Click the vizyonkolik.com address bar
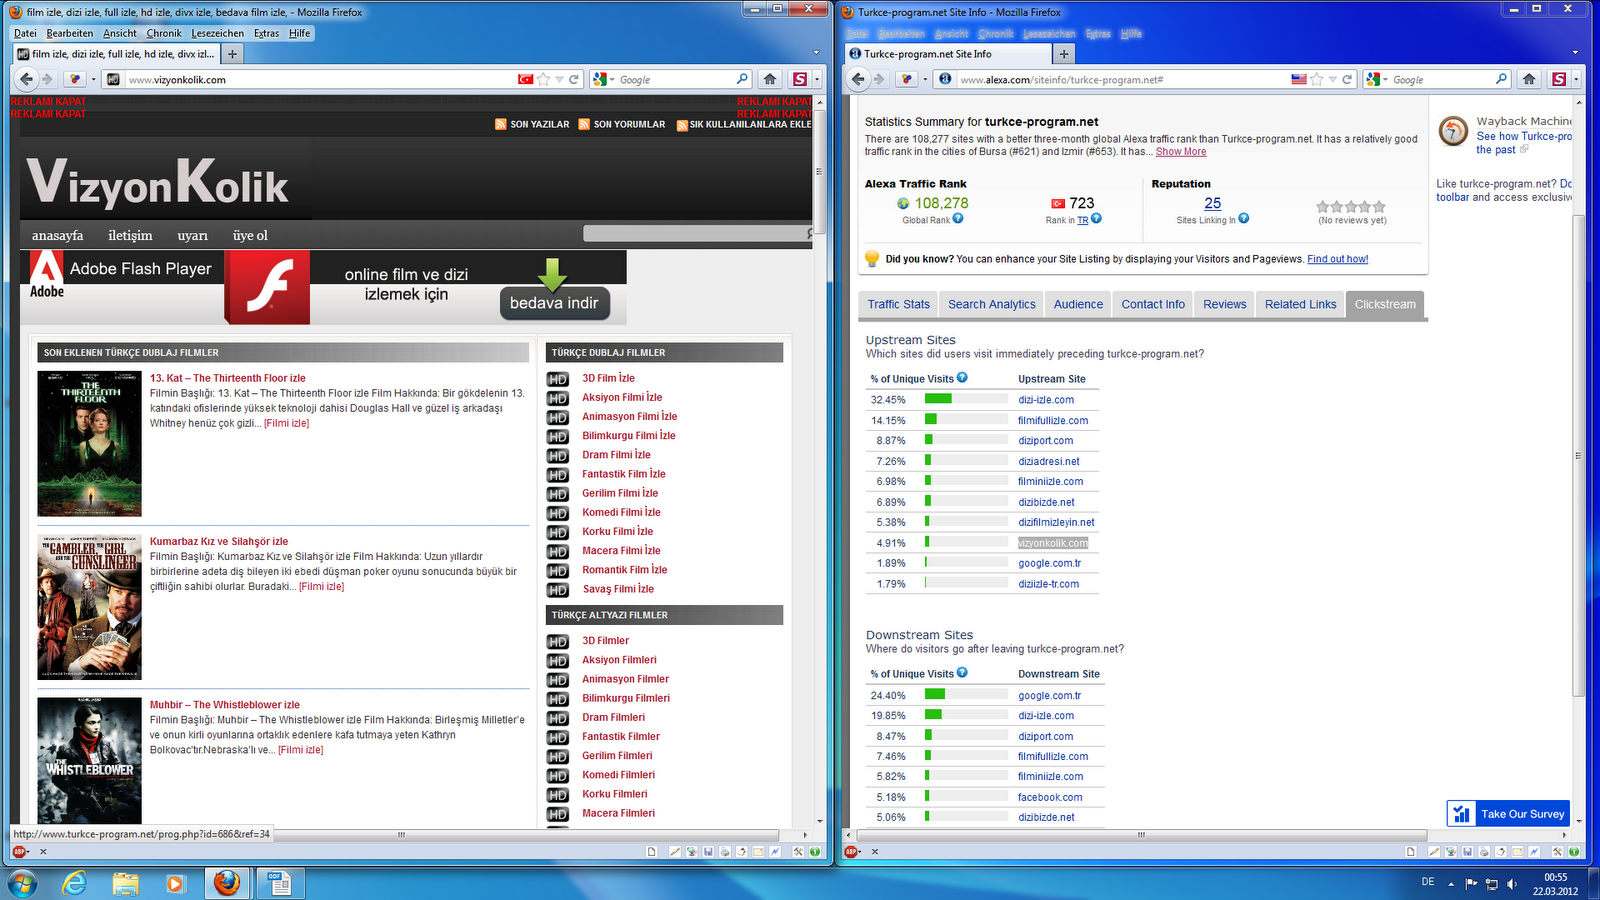 [x=320, y=79]
